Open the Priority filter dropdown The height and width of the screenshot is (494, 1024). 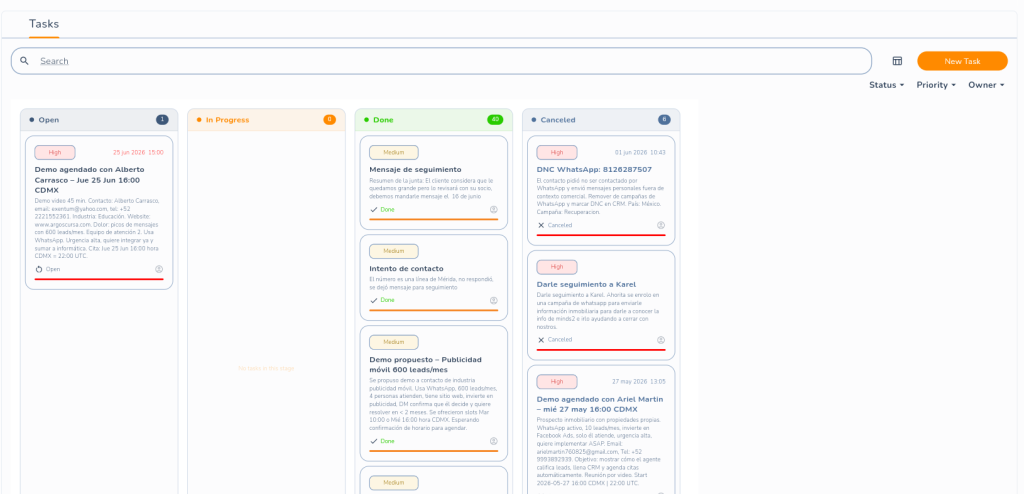(x=936, y=85)
